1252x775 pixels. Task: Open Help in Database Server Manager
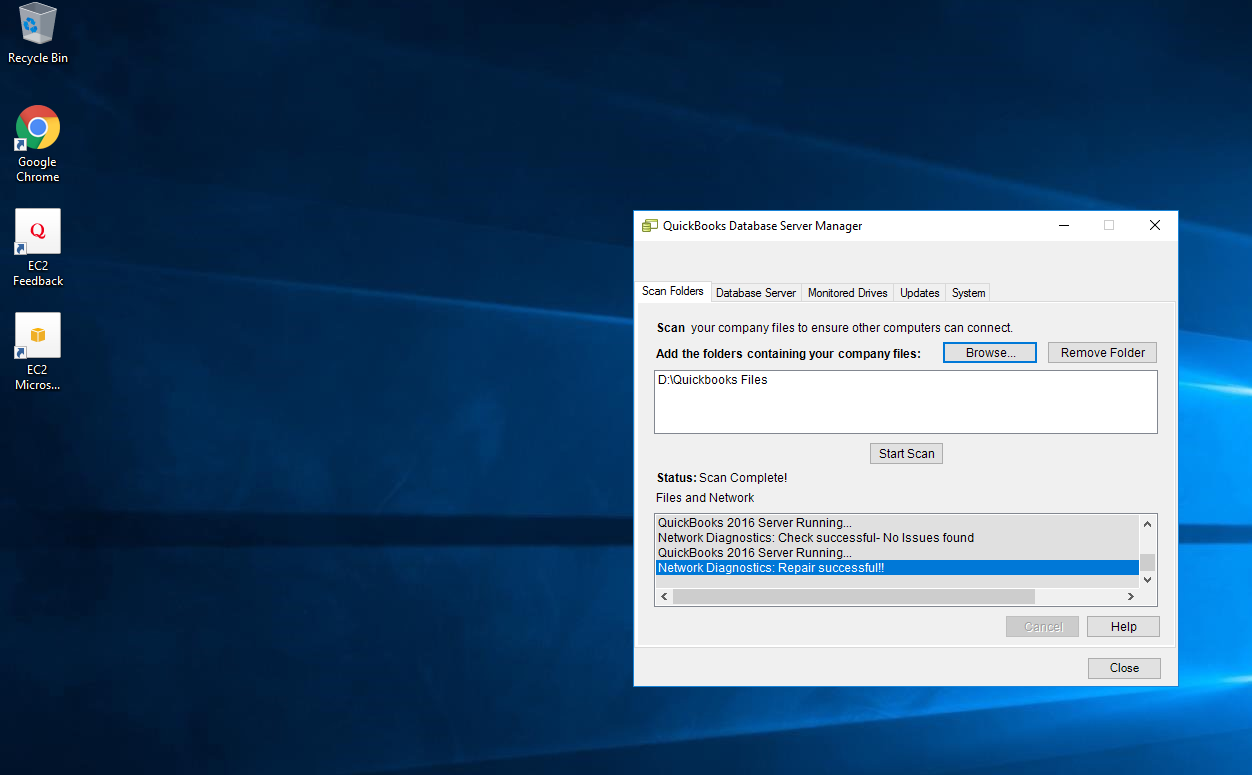[1124, 627]
